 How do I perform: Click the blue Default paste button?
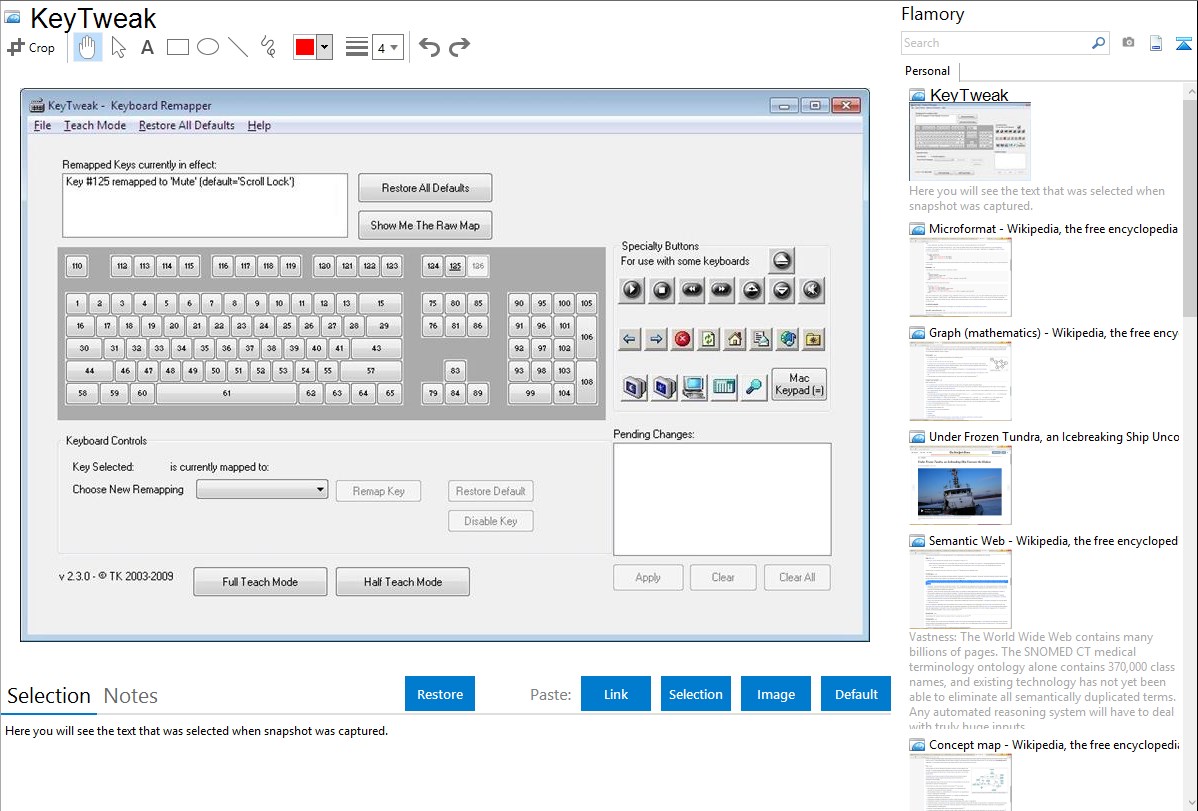[856, 694]
